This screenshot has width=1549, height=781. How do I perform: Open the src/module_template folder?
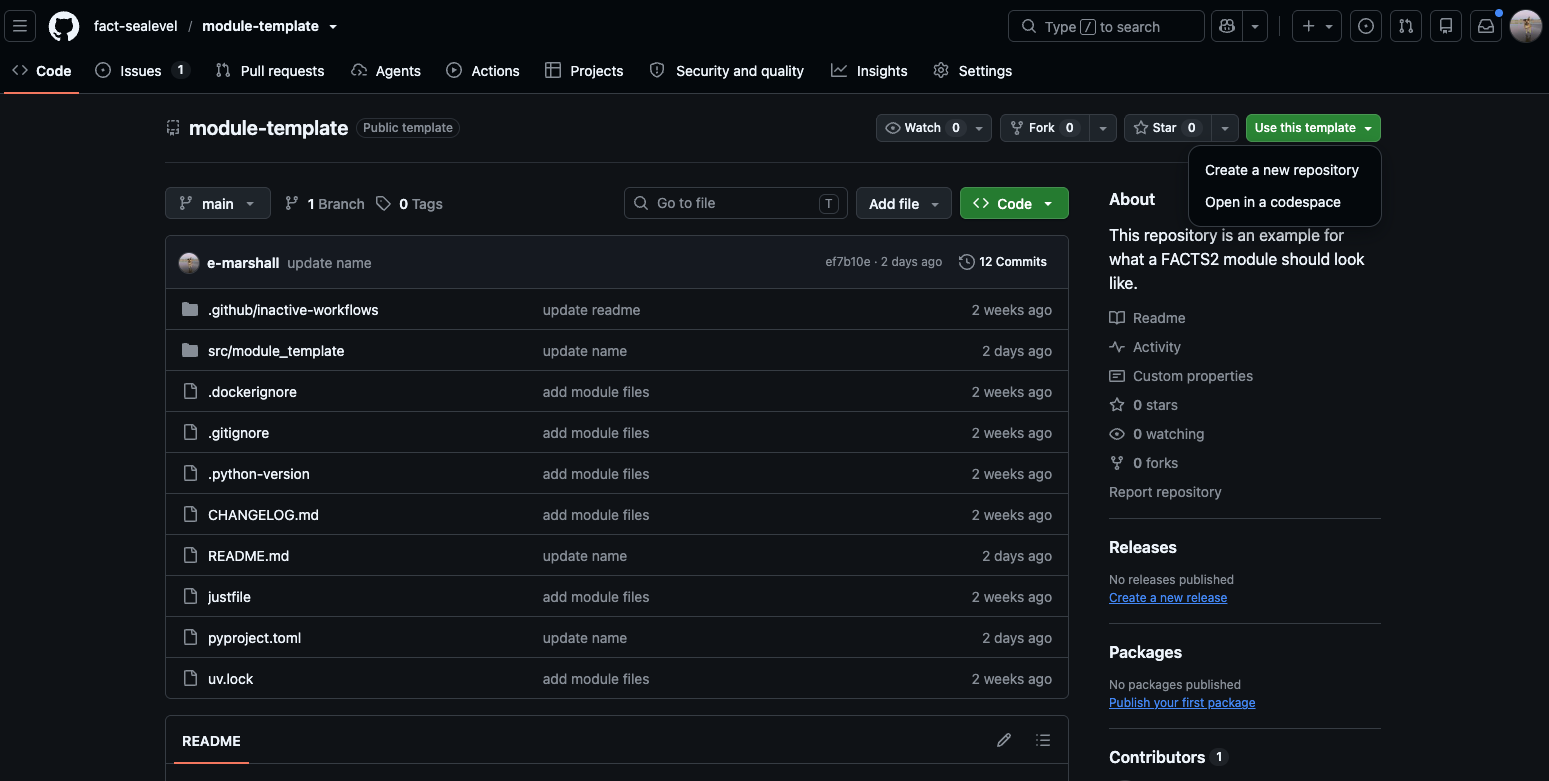276,351
